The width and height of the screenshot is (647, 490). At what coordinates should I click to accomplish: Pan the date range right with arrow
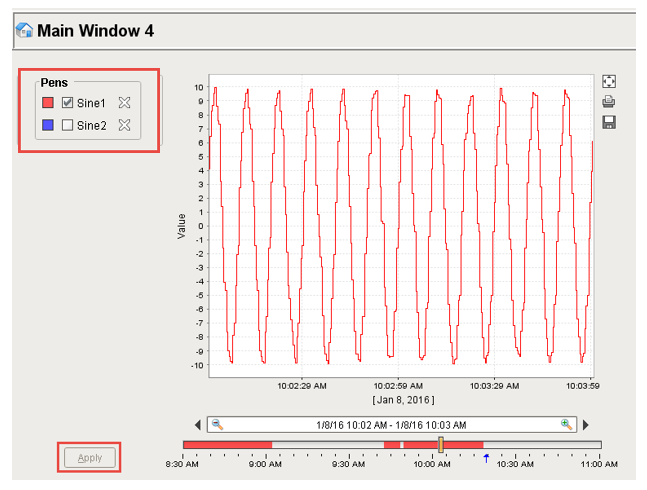586,425
